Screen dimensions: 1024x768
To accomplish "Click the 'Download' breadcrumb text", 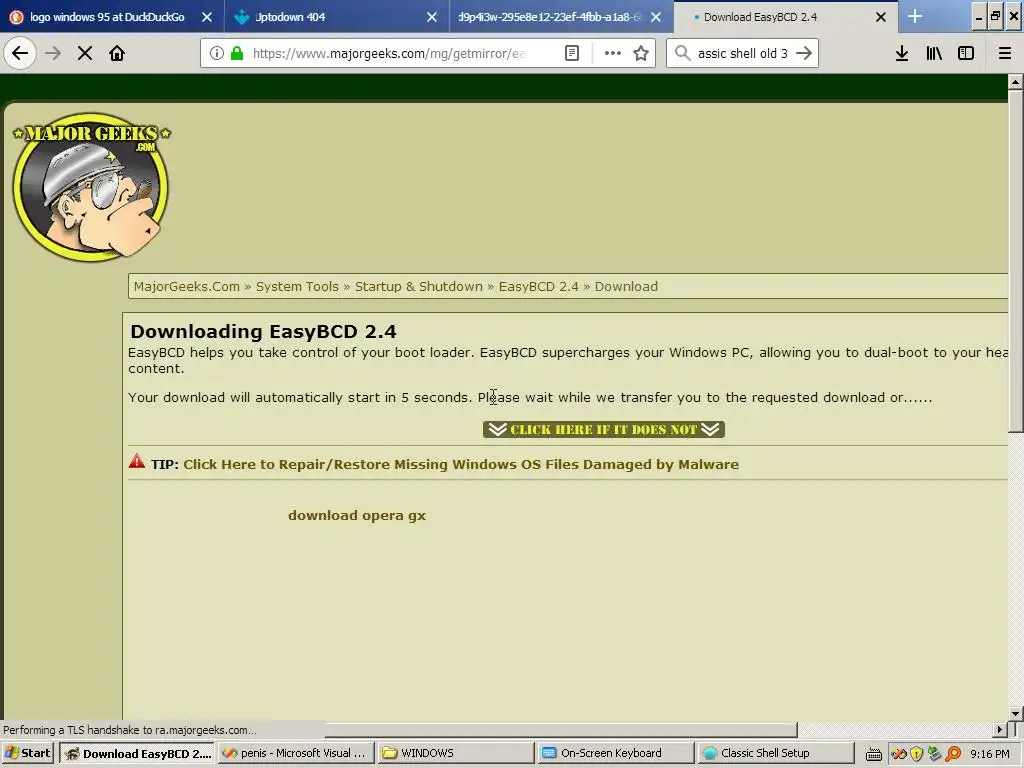I will pyautogui.click(x=626, y=286).
